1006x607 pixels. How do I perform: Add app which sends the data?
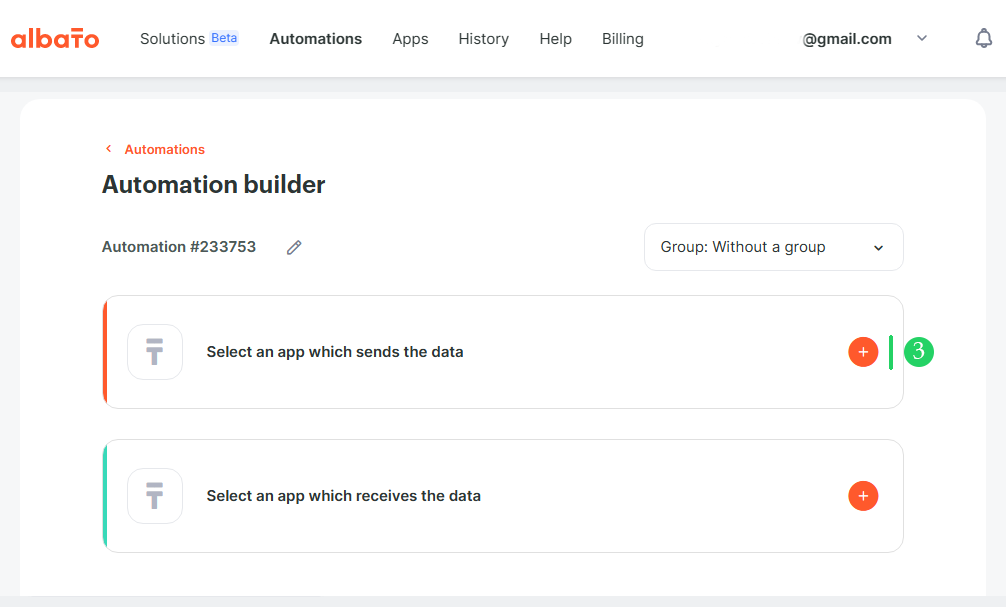pos(863,352)
